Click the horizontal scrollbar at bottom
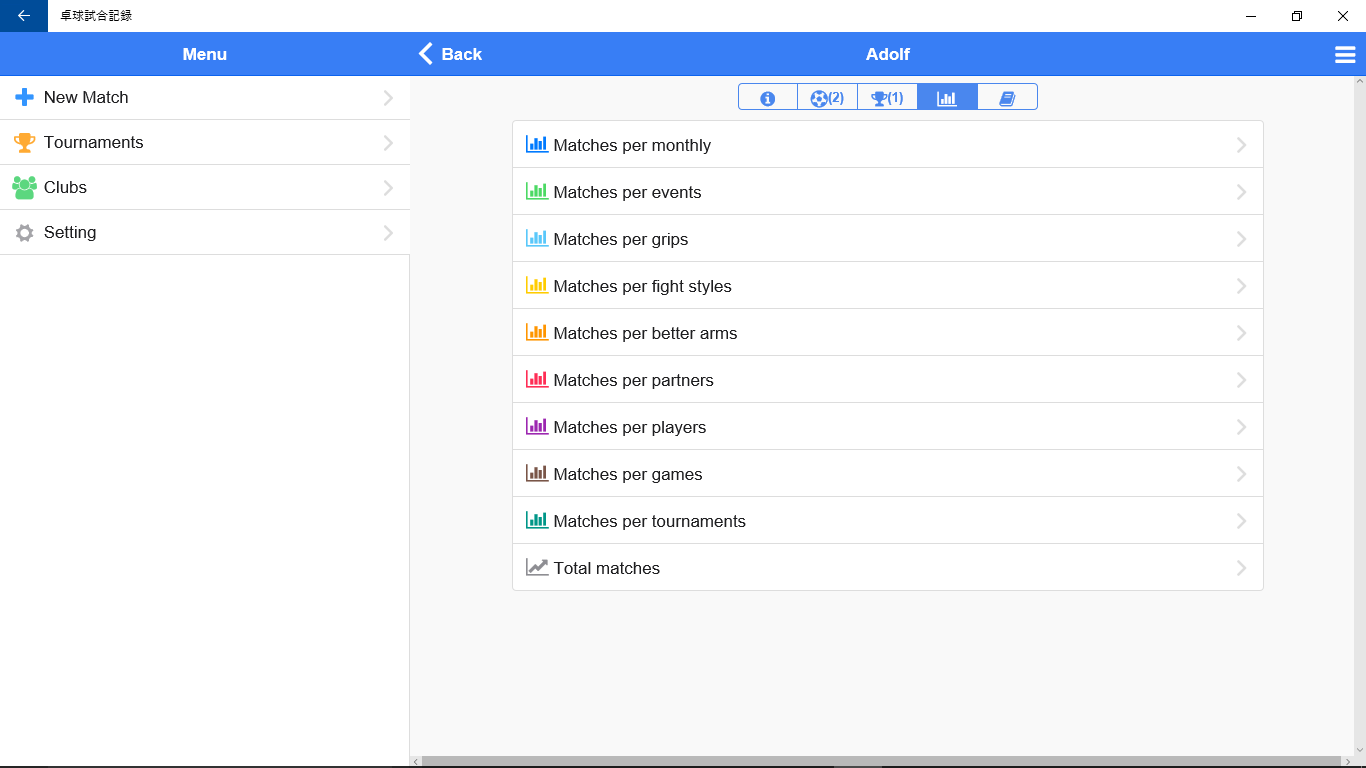This screenshot has height=768, width=1366. pos(880,761)
